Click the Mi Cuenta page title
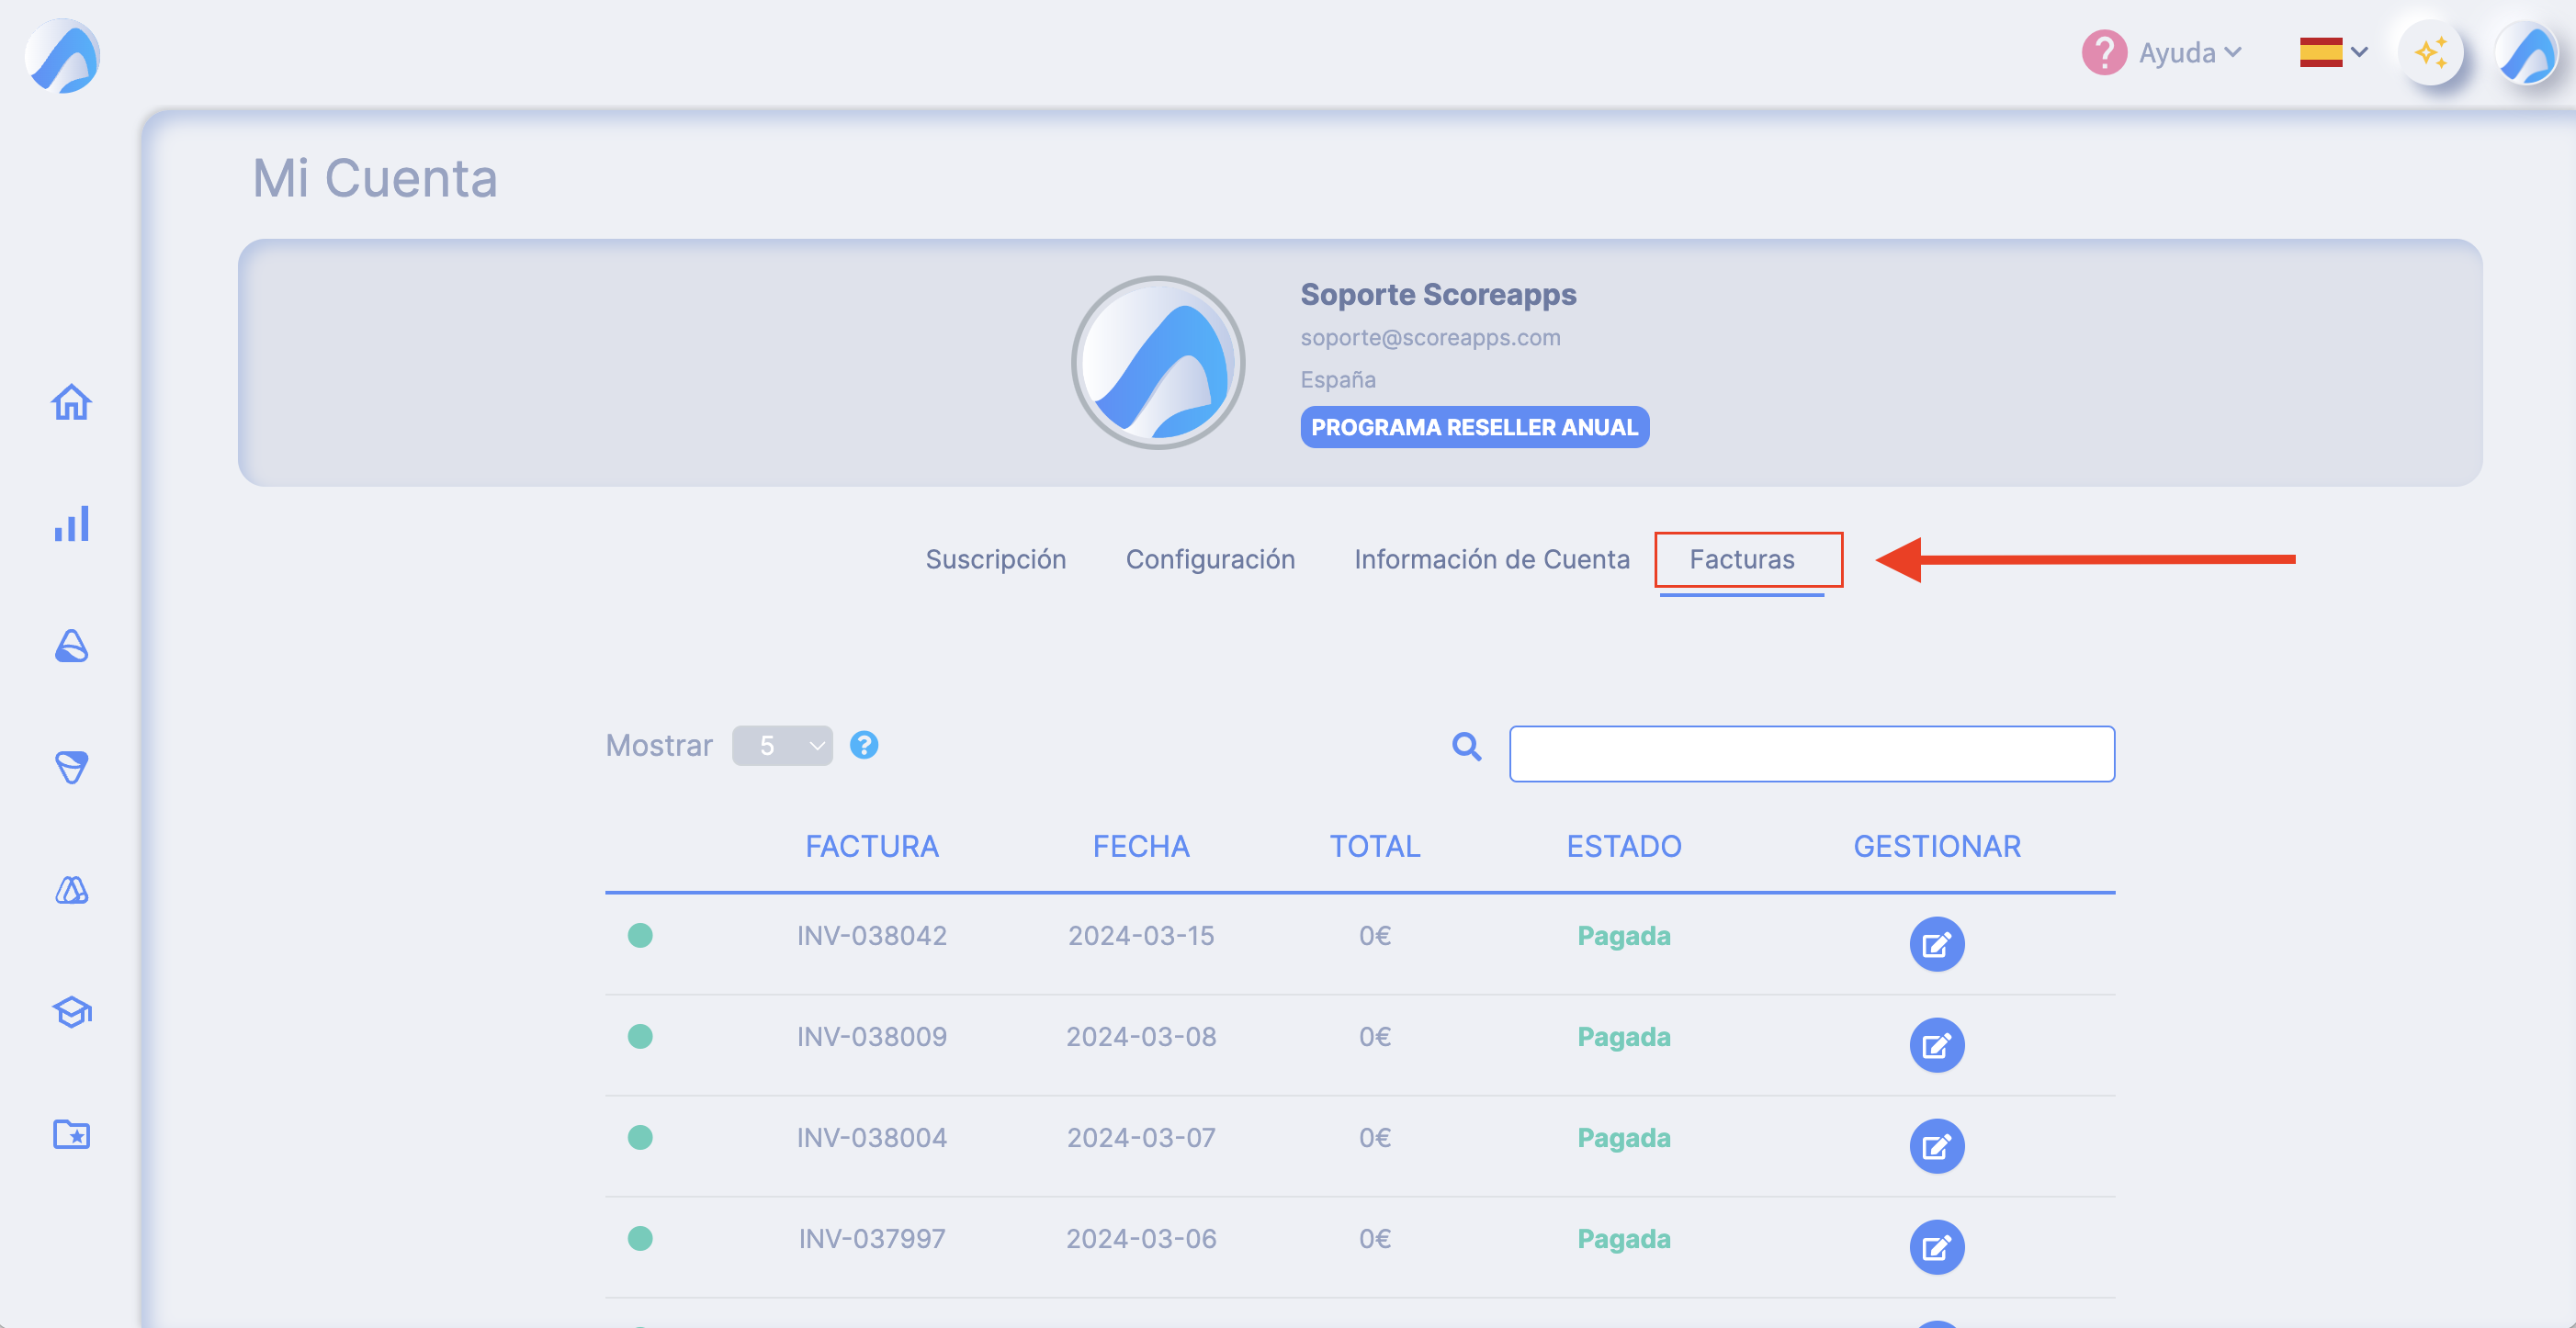The width and height of the screenshot is (2576, 1328). (x=374, y=178)
